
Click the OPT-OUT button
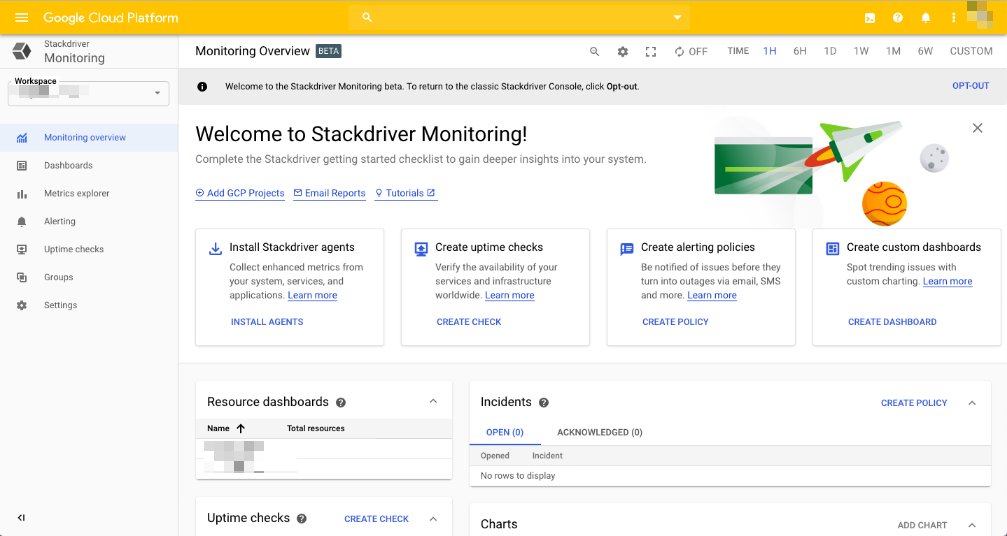click(x=970, y=86)
